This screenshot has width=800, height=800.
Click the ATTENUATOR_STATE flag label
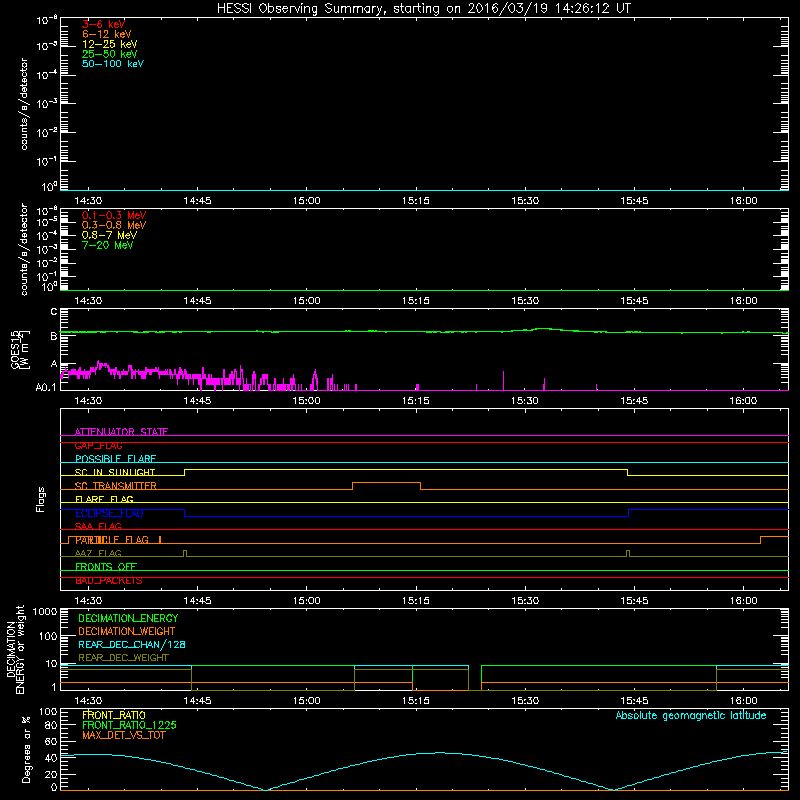coord(121,432)
